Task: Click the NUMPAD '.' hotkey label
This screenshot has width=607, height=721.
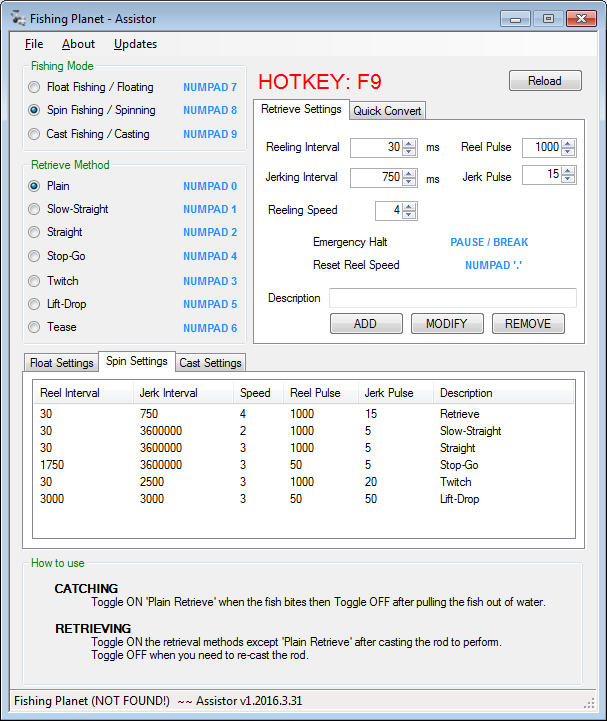Action: 493,265
